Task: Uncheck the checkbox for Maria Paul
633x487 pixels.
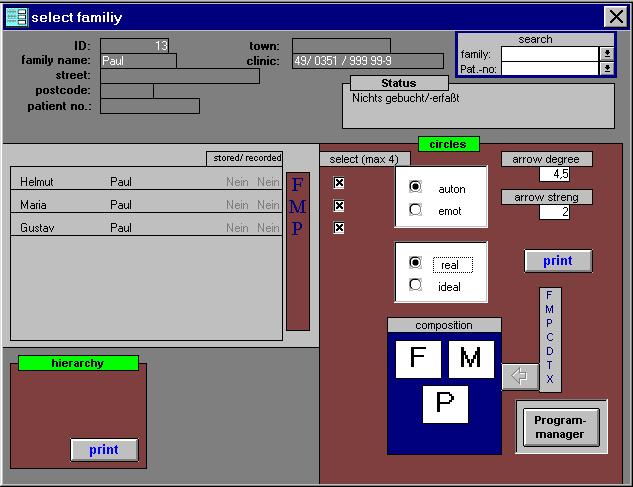Action: [339, 206]
